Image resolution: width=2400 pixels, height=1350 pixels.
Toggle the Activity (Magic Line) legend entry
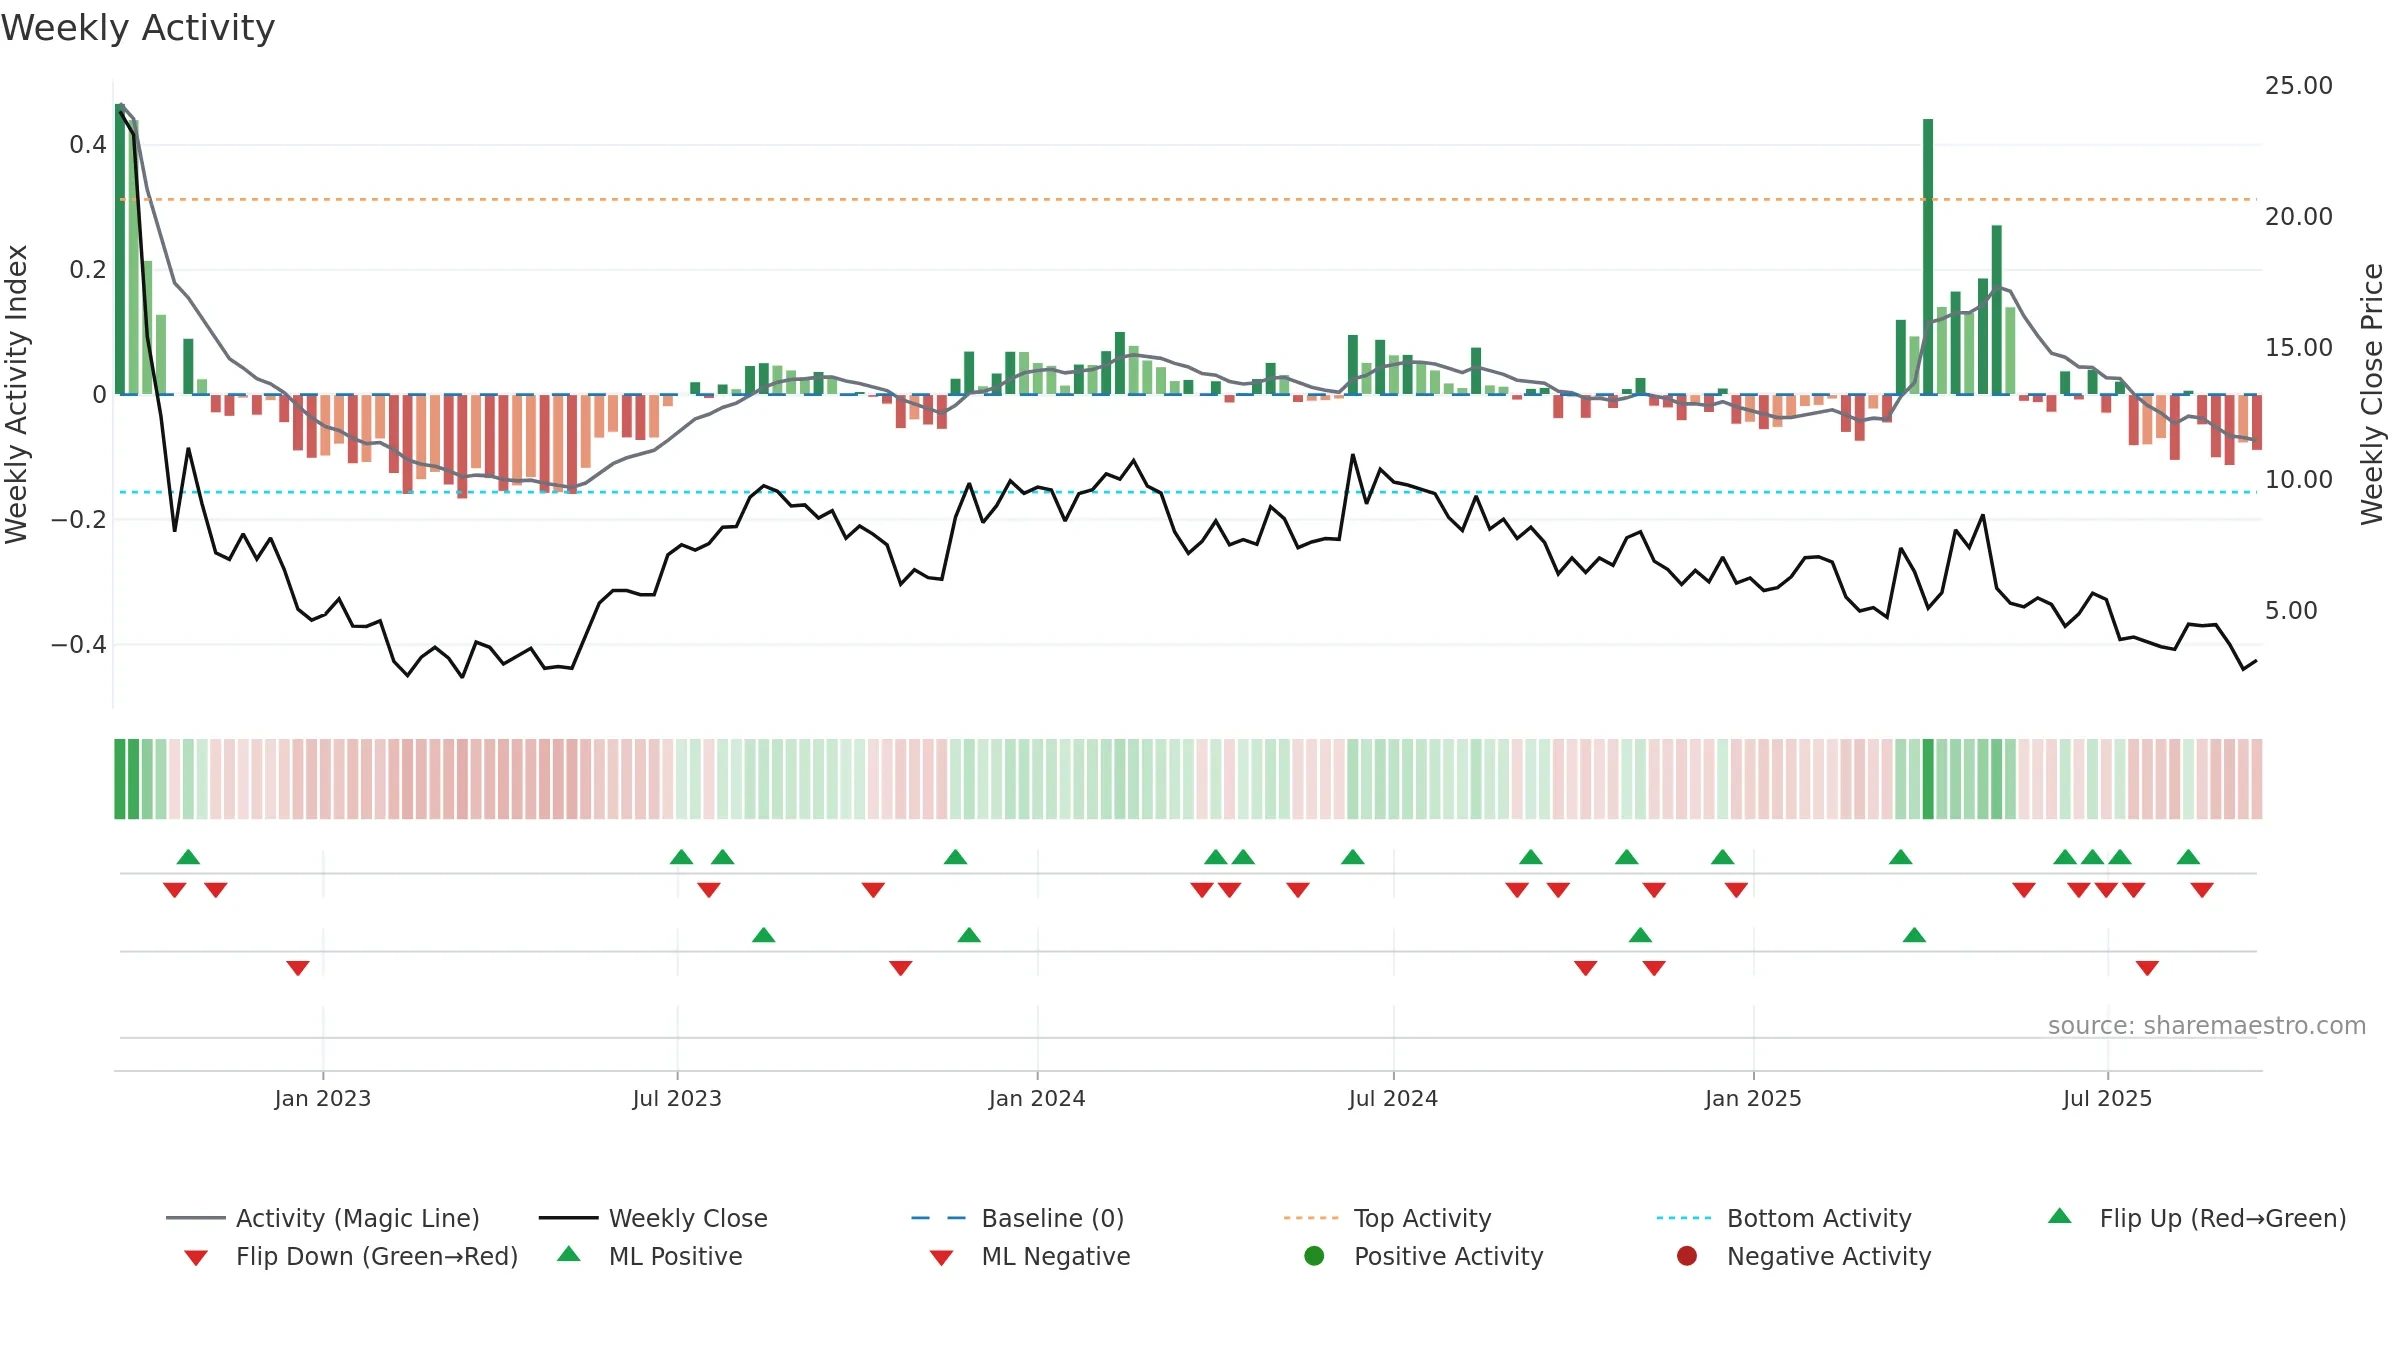pos(323,1218)
